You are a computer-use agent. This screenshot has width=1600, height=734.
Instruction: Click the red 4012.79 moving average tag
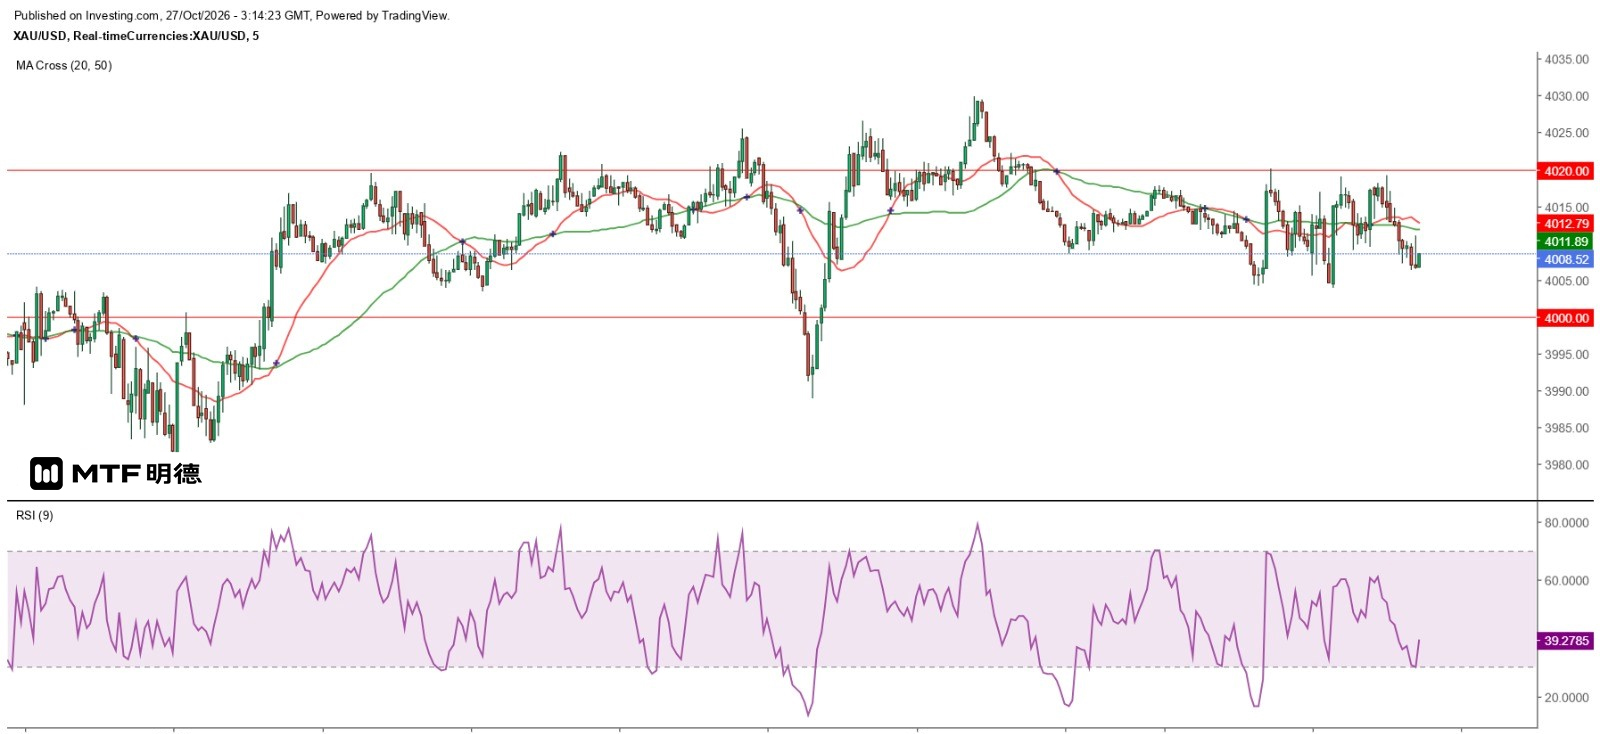[1565, 224]
